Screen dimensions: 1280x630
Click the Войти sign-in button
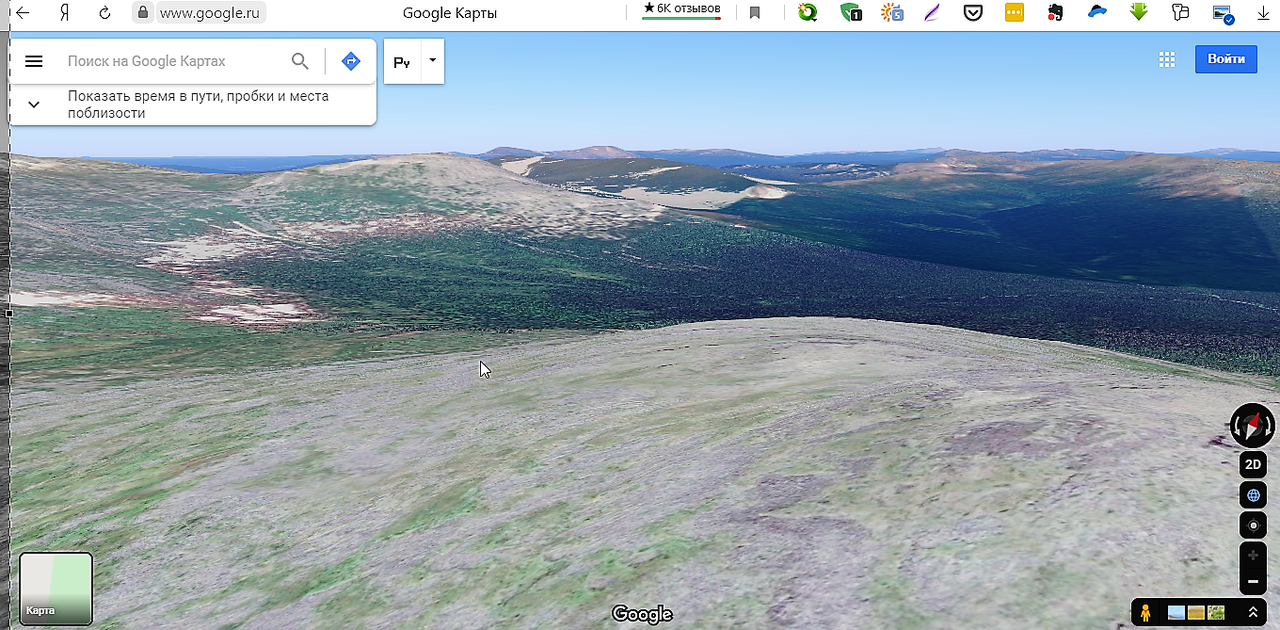1225,59
